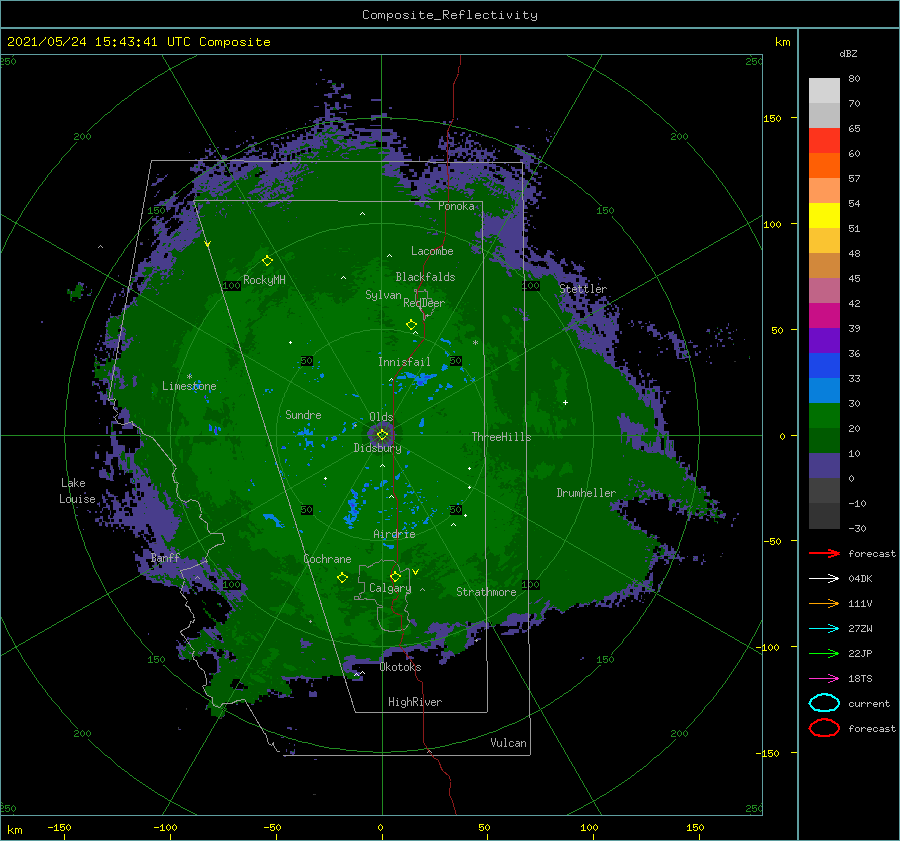Click the Vulcan label
The width and height of the screenshot is (900, 841).
tap(508, 743)
